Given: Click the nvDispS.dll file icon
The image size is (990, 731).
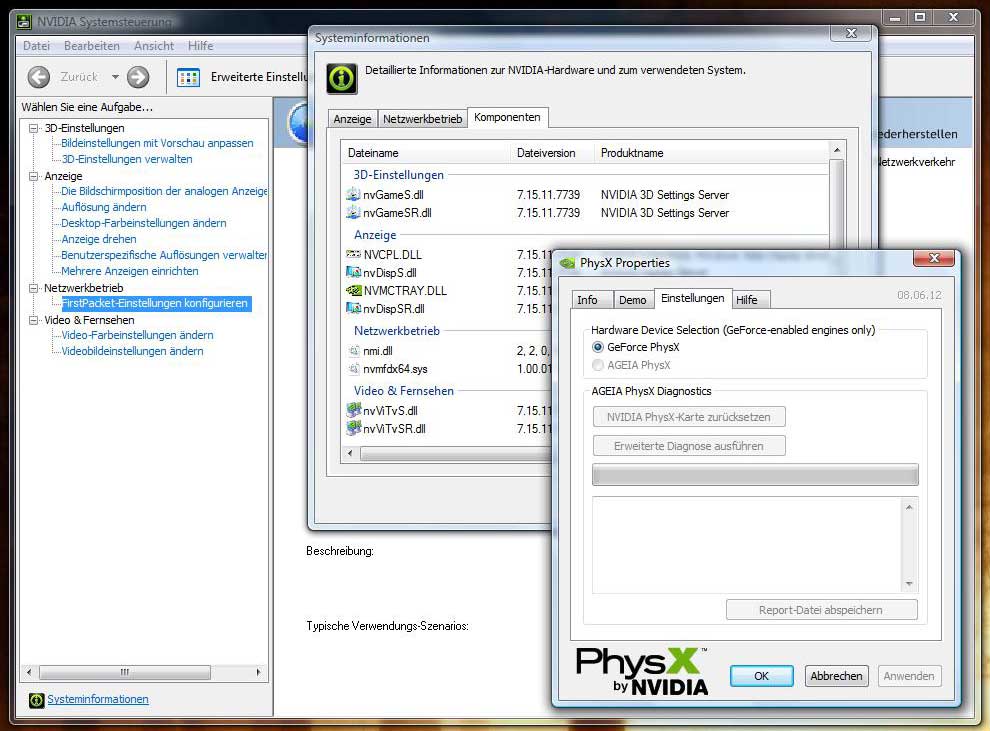Looking at the screenshot, I should coord(353,273).
